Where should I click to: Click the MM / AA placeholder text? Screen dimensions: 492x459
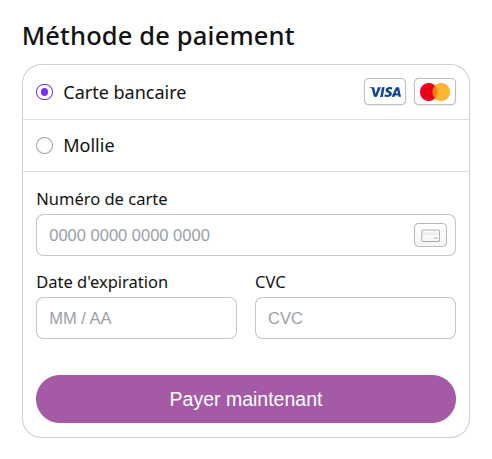80,318
